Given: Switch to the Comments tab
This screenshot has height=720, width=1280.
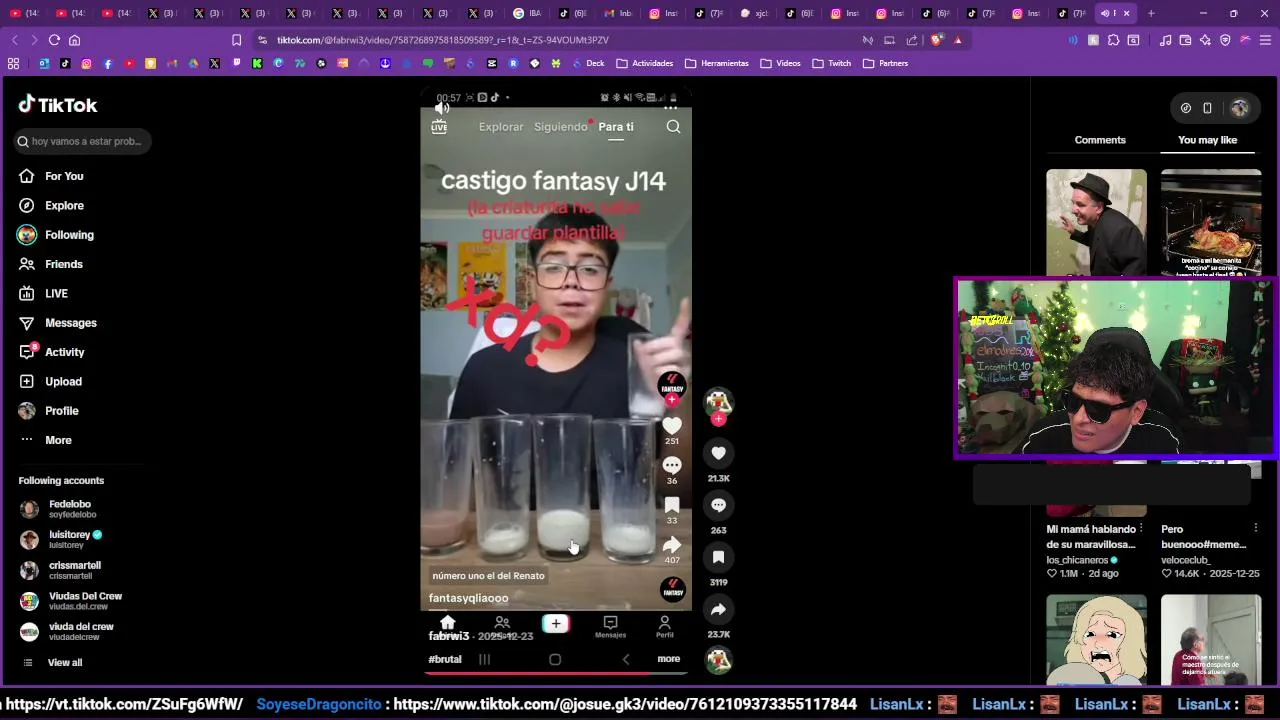Looking at the screenshot, I should (1100, 140).
